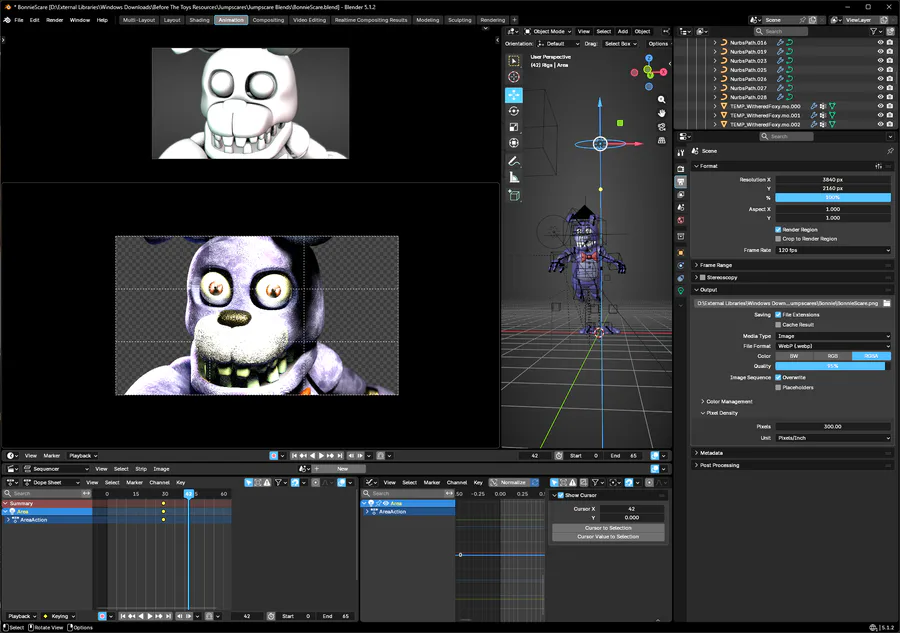The height and width of the screenshot is (633, 900).
Task: Hide NurbsPath.016 with eye icon
Action: [880, 42]
